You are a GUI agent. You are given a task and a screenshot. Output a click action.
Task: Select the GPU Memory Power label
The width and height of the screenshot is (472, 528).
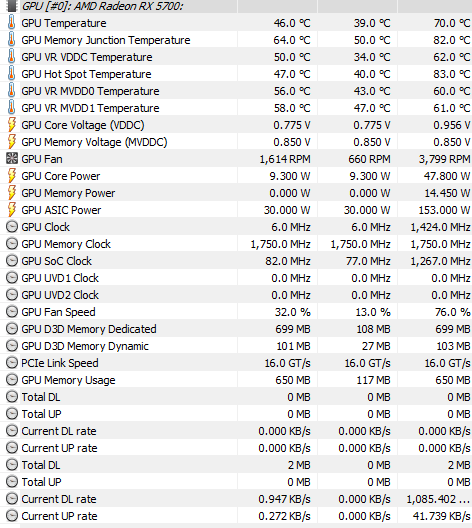click(68, 193)
